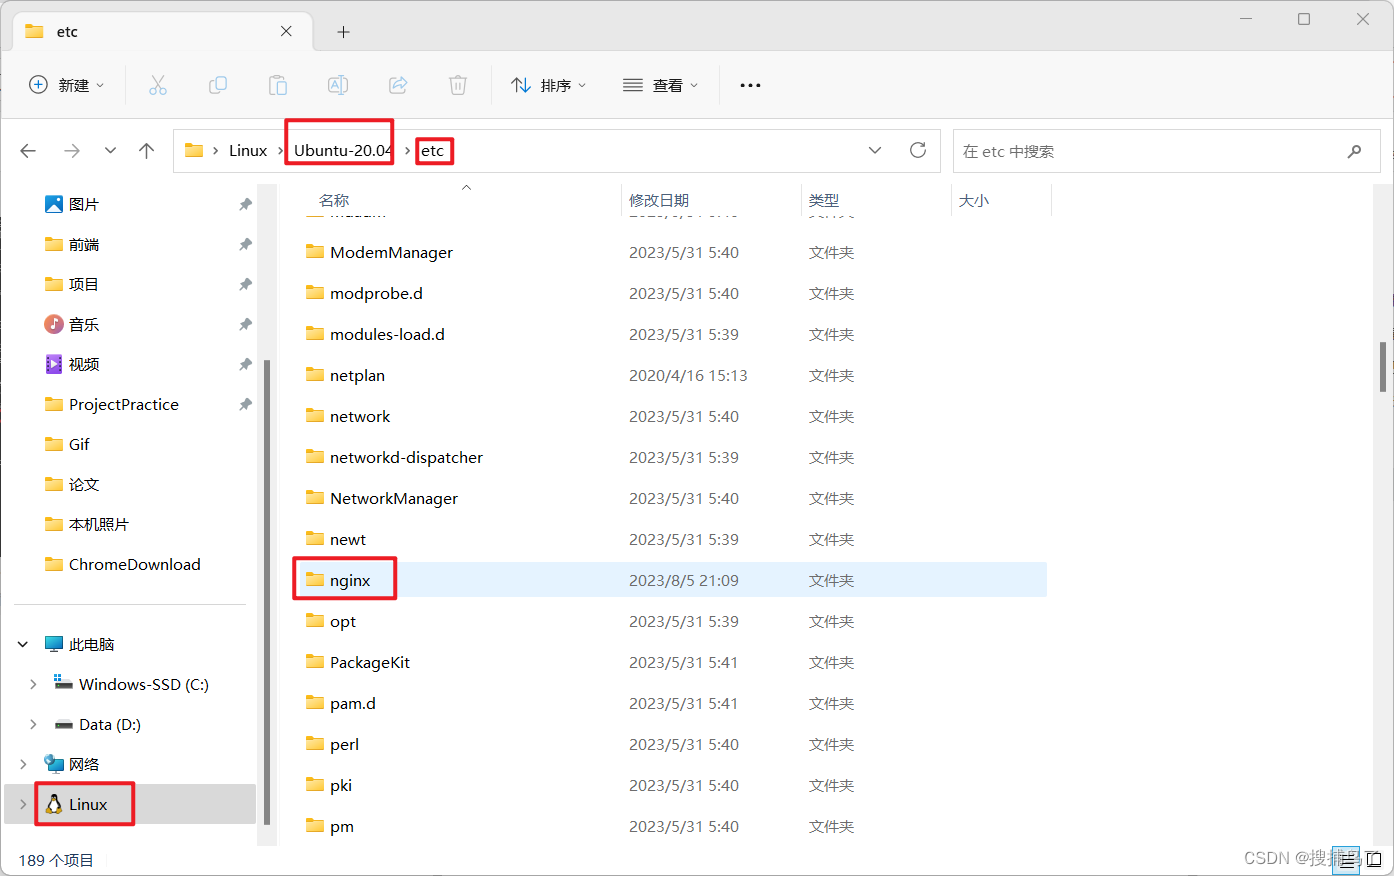Close the etc tab
The height and width of the screenshot is (876, 1394).
pyautogui.click(x=286, y=32)
